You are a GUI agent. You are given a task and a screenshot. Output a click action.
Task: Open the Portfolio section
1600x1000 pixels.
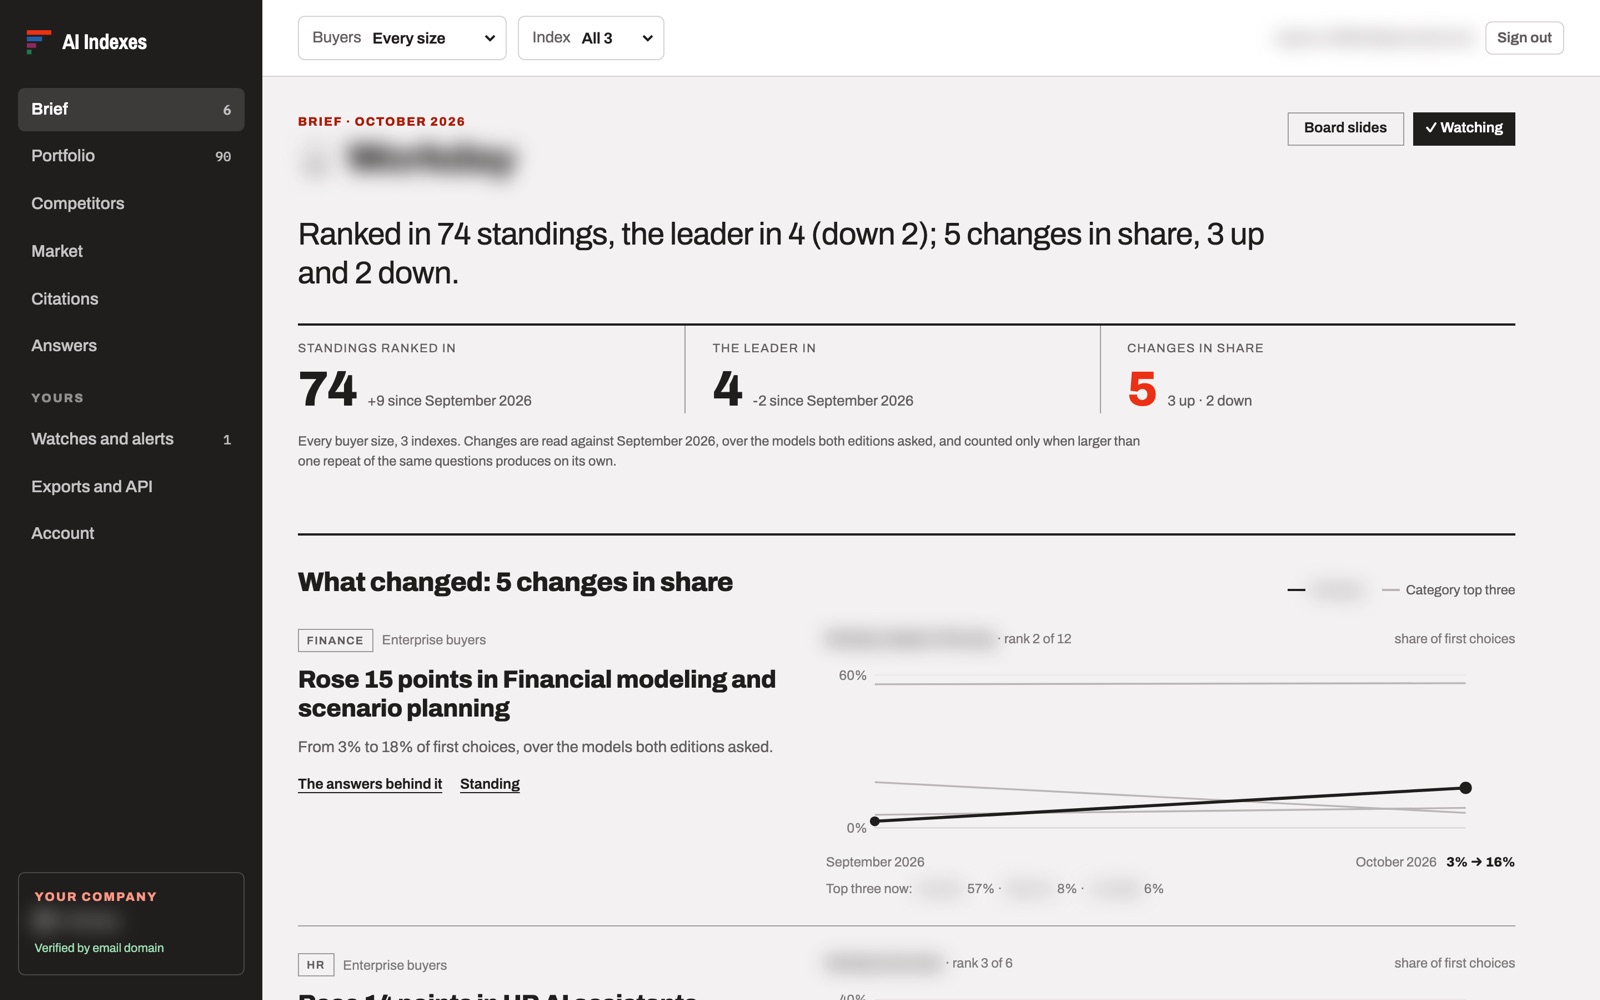[131, 156]
